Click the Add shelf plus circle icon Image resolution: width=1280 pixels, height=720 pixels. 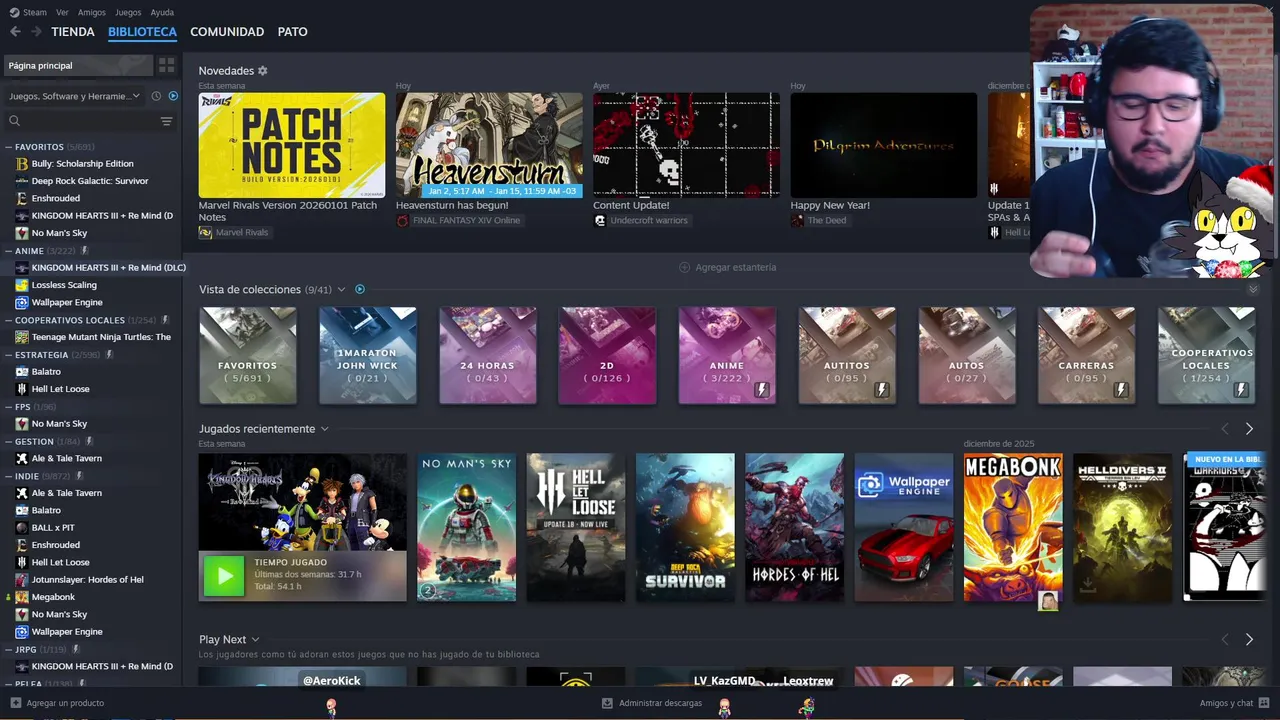click(x=684, y=267)
